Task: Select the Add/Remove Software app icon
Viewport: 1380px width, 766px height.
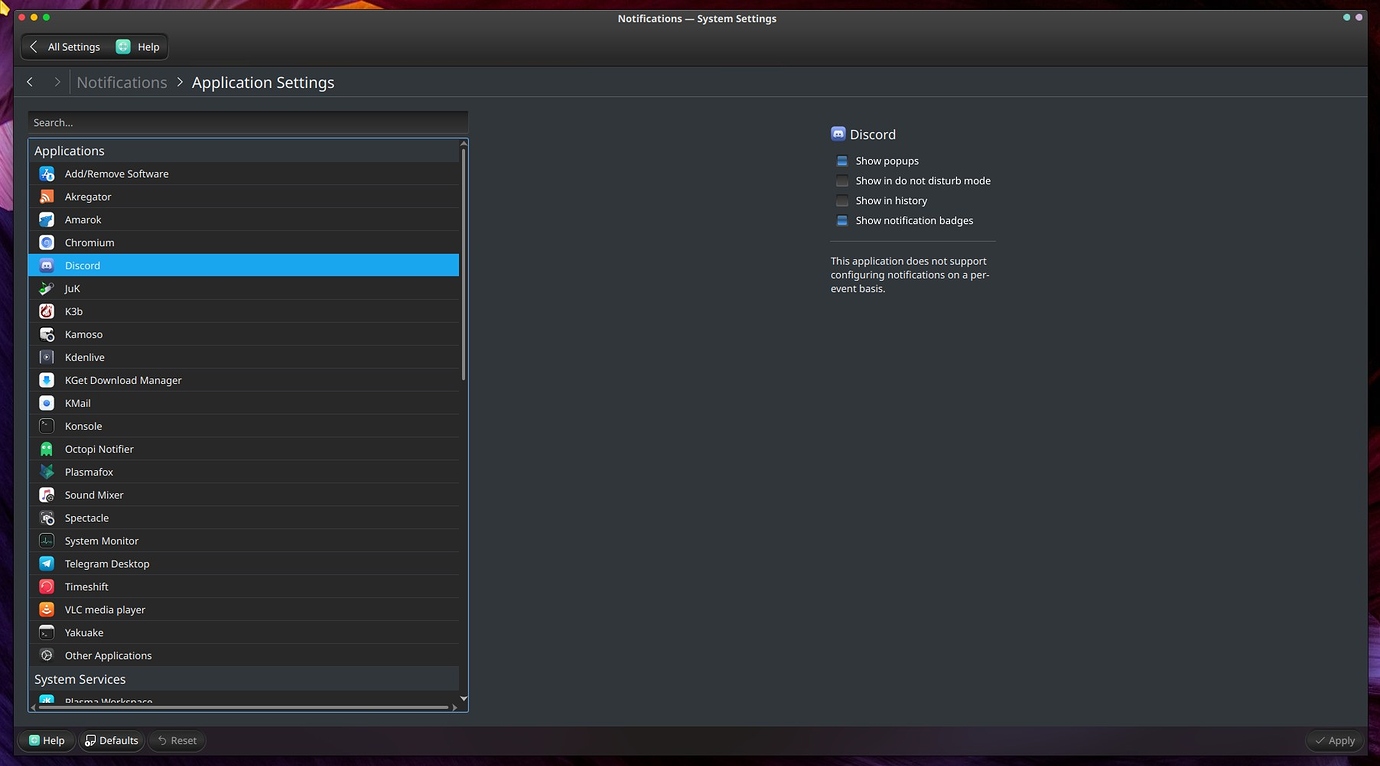Action: click(46, 174)
